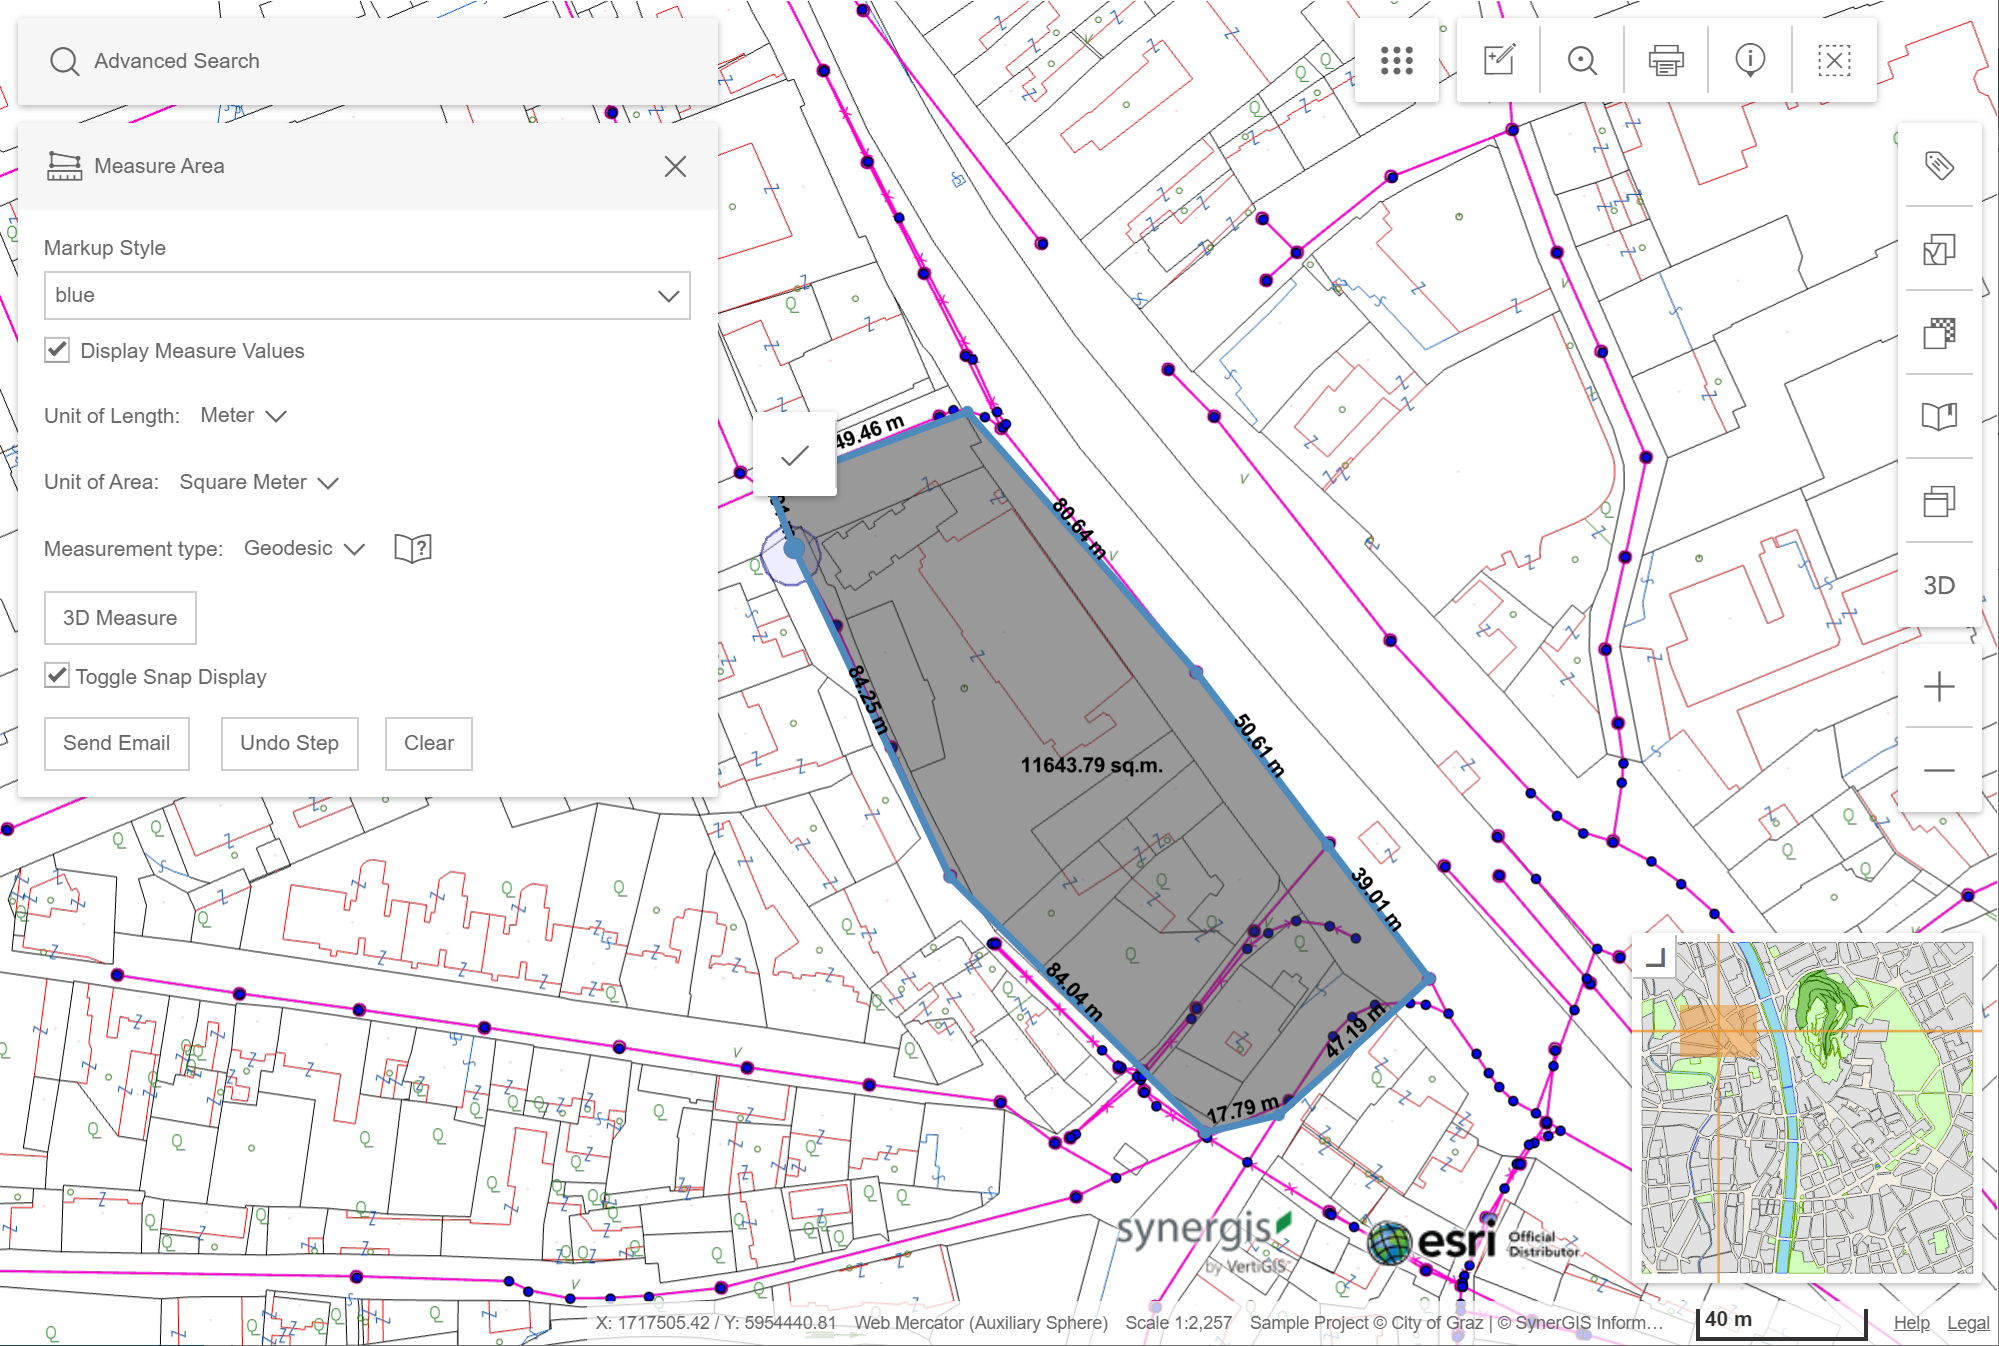Screen dimensions: 1999x1346
Task: Open the Print tool
Action: 1665,60
